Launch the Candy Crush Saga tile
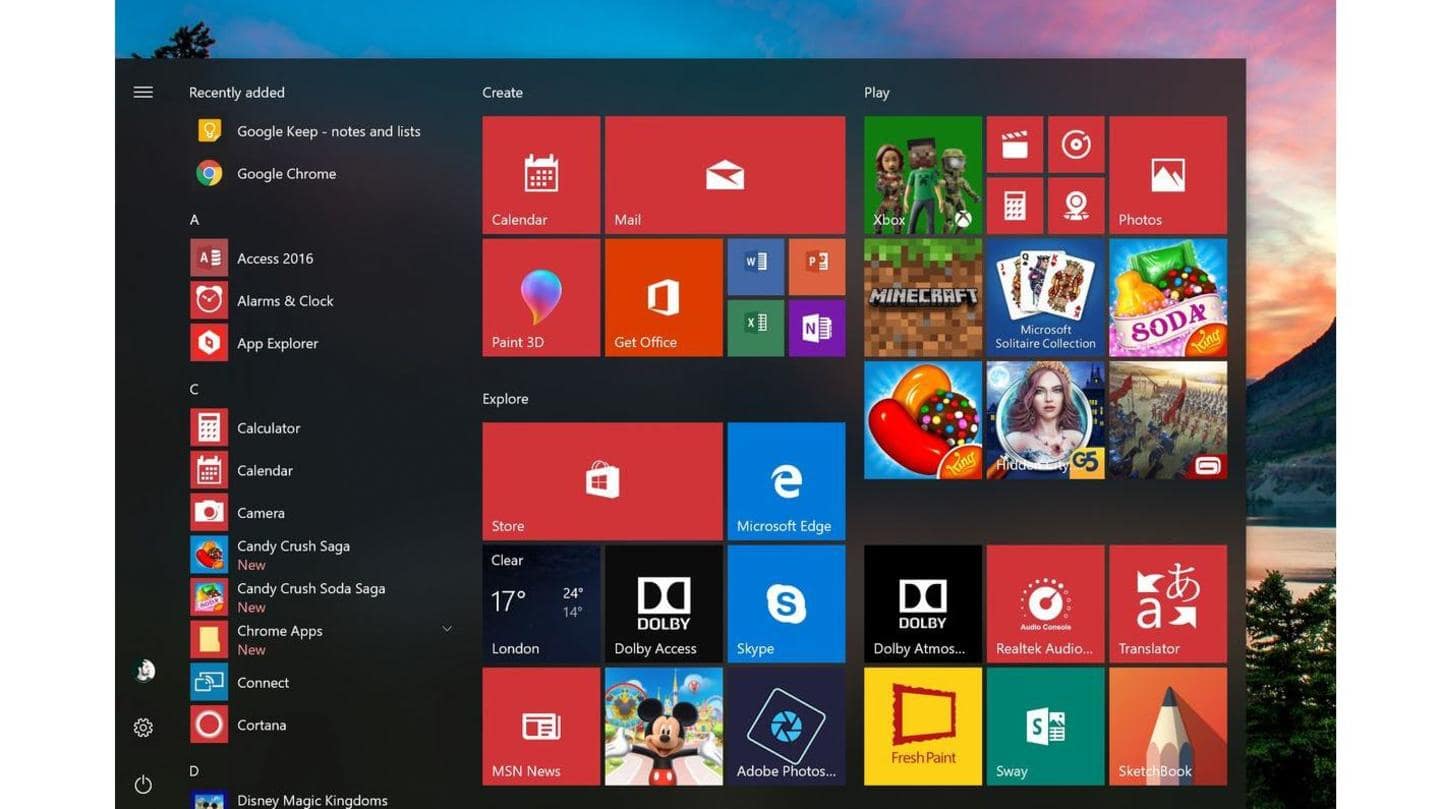Image resolution: width=1440 pixels, height=809 pixels. pos(923,420)
